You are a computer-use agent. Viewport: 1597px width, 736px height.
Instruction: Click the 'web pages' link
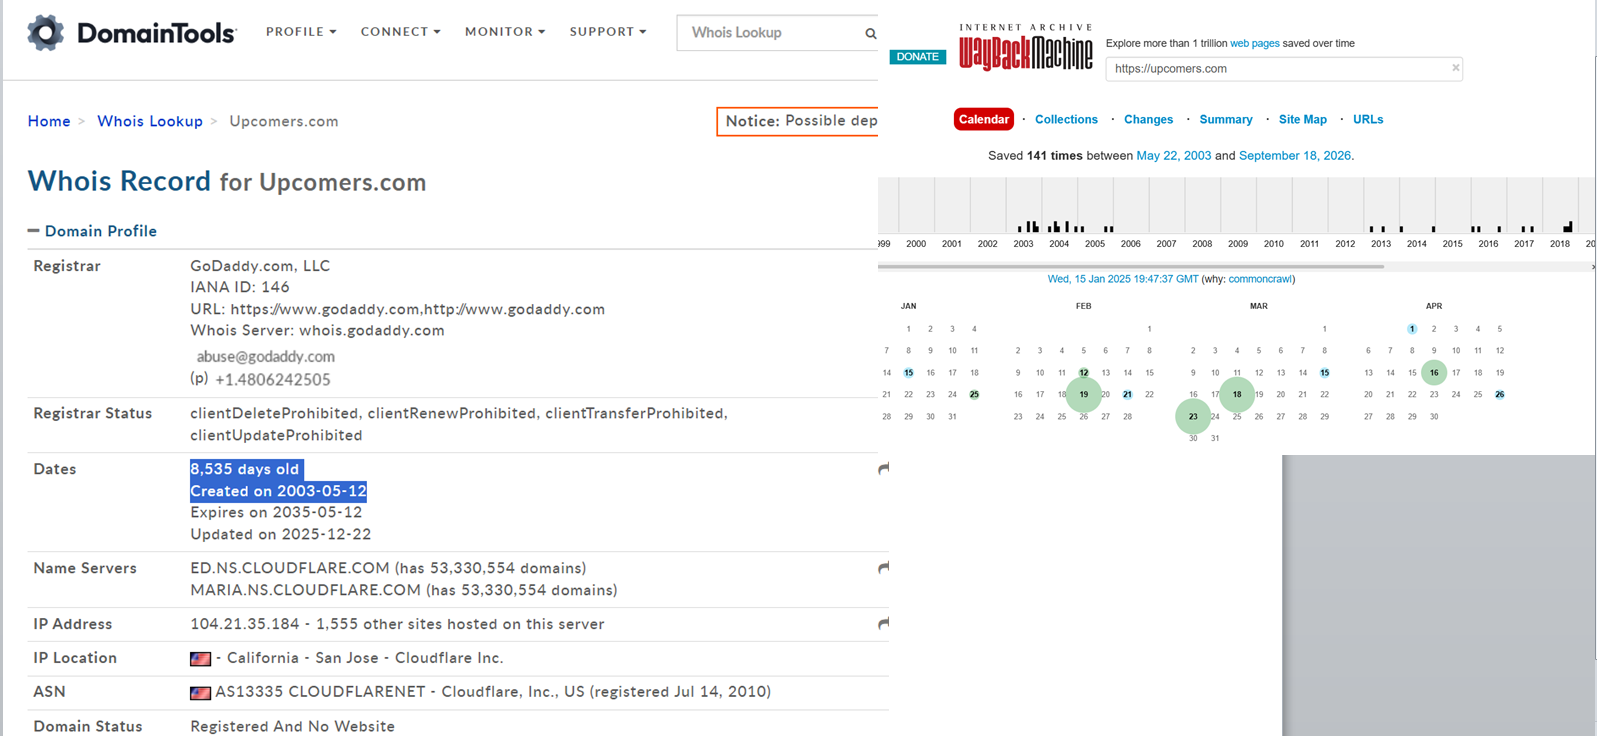[1255, 43]
